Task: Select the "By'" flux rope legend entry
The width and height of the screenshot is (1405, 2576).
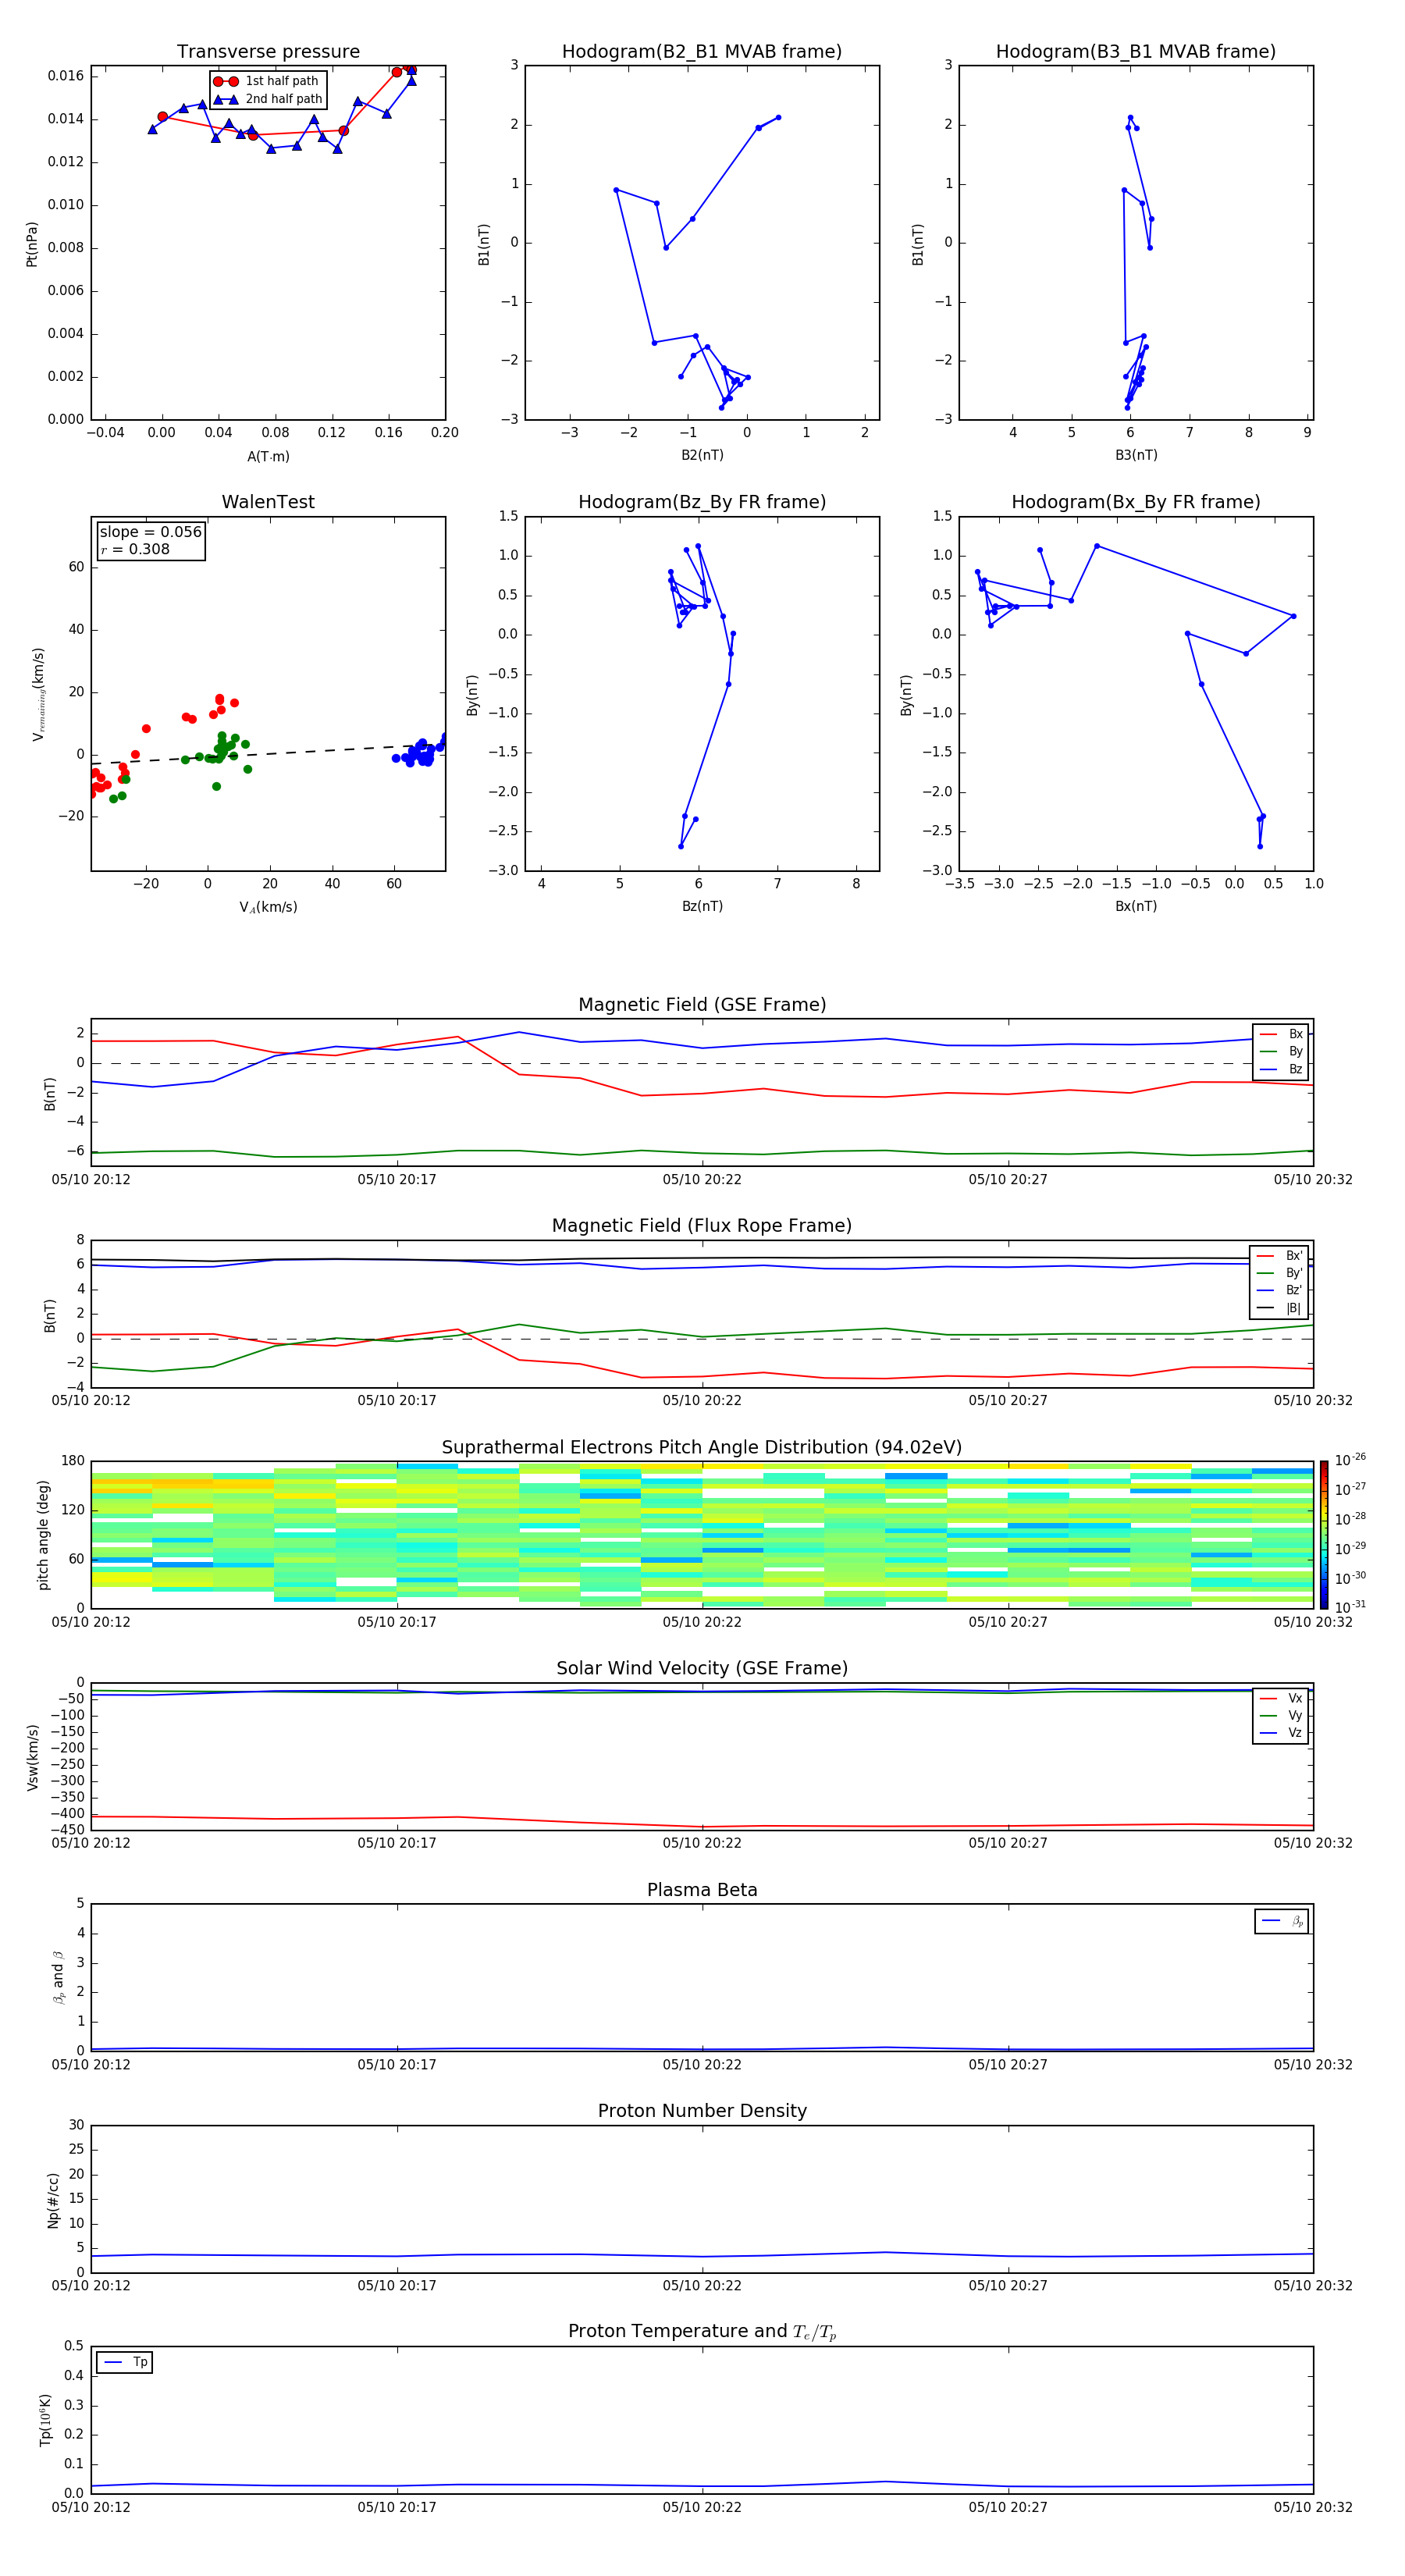Action: pyautogui.click(x=1280, y=1273)
